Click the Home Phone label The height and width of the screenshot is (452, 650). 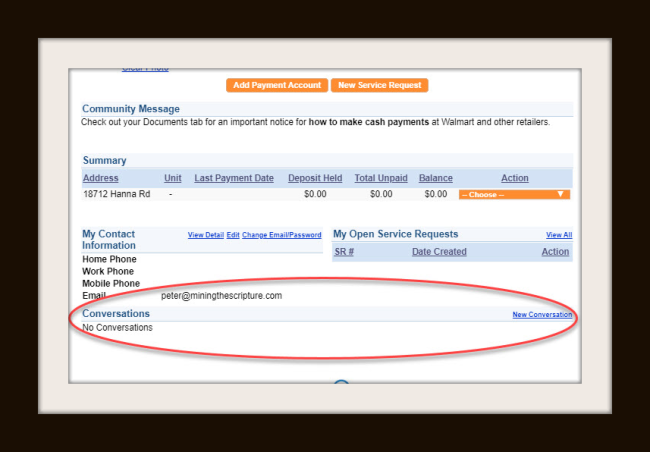pos(109,259)
